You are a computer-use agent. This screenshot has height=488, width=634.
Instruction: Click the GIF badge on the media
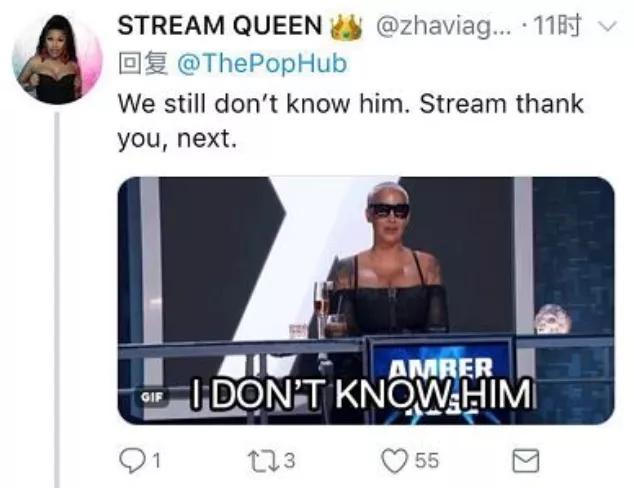(x=151, y=397)
